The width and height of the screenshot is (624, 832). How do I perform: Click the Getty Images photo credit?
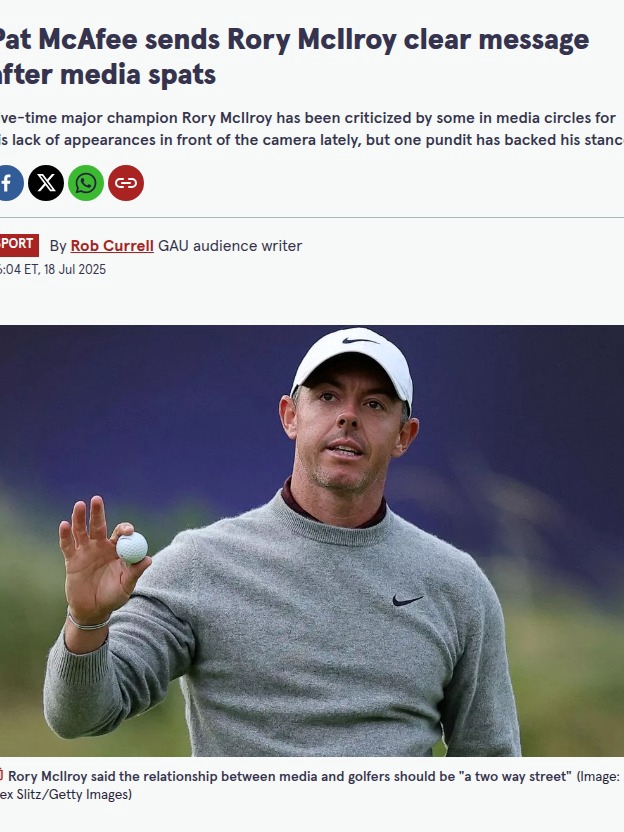66,794
